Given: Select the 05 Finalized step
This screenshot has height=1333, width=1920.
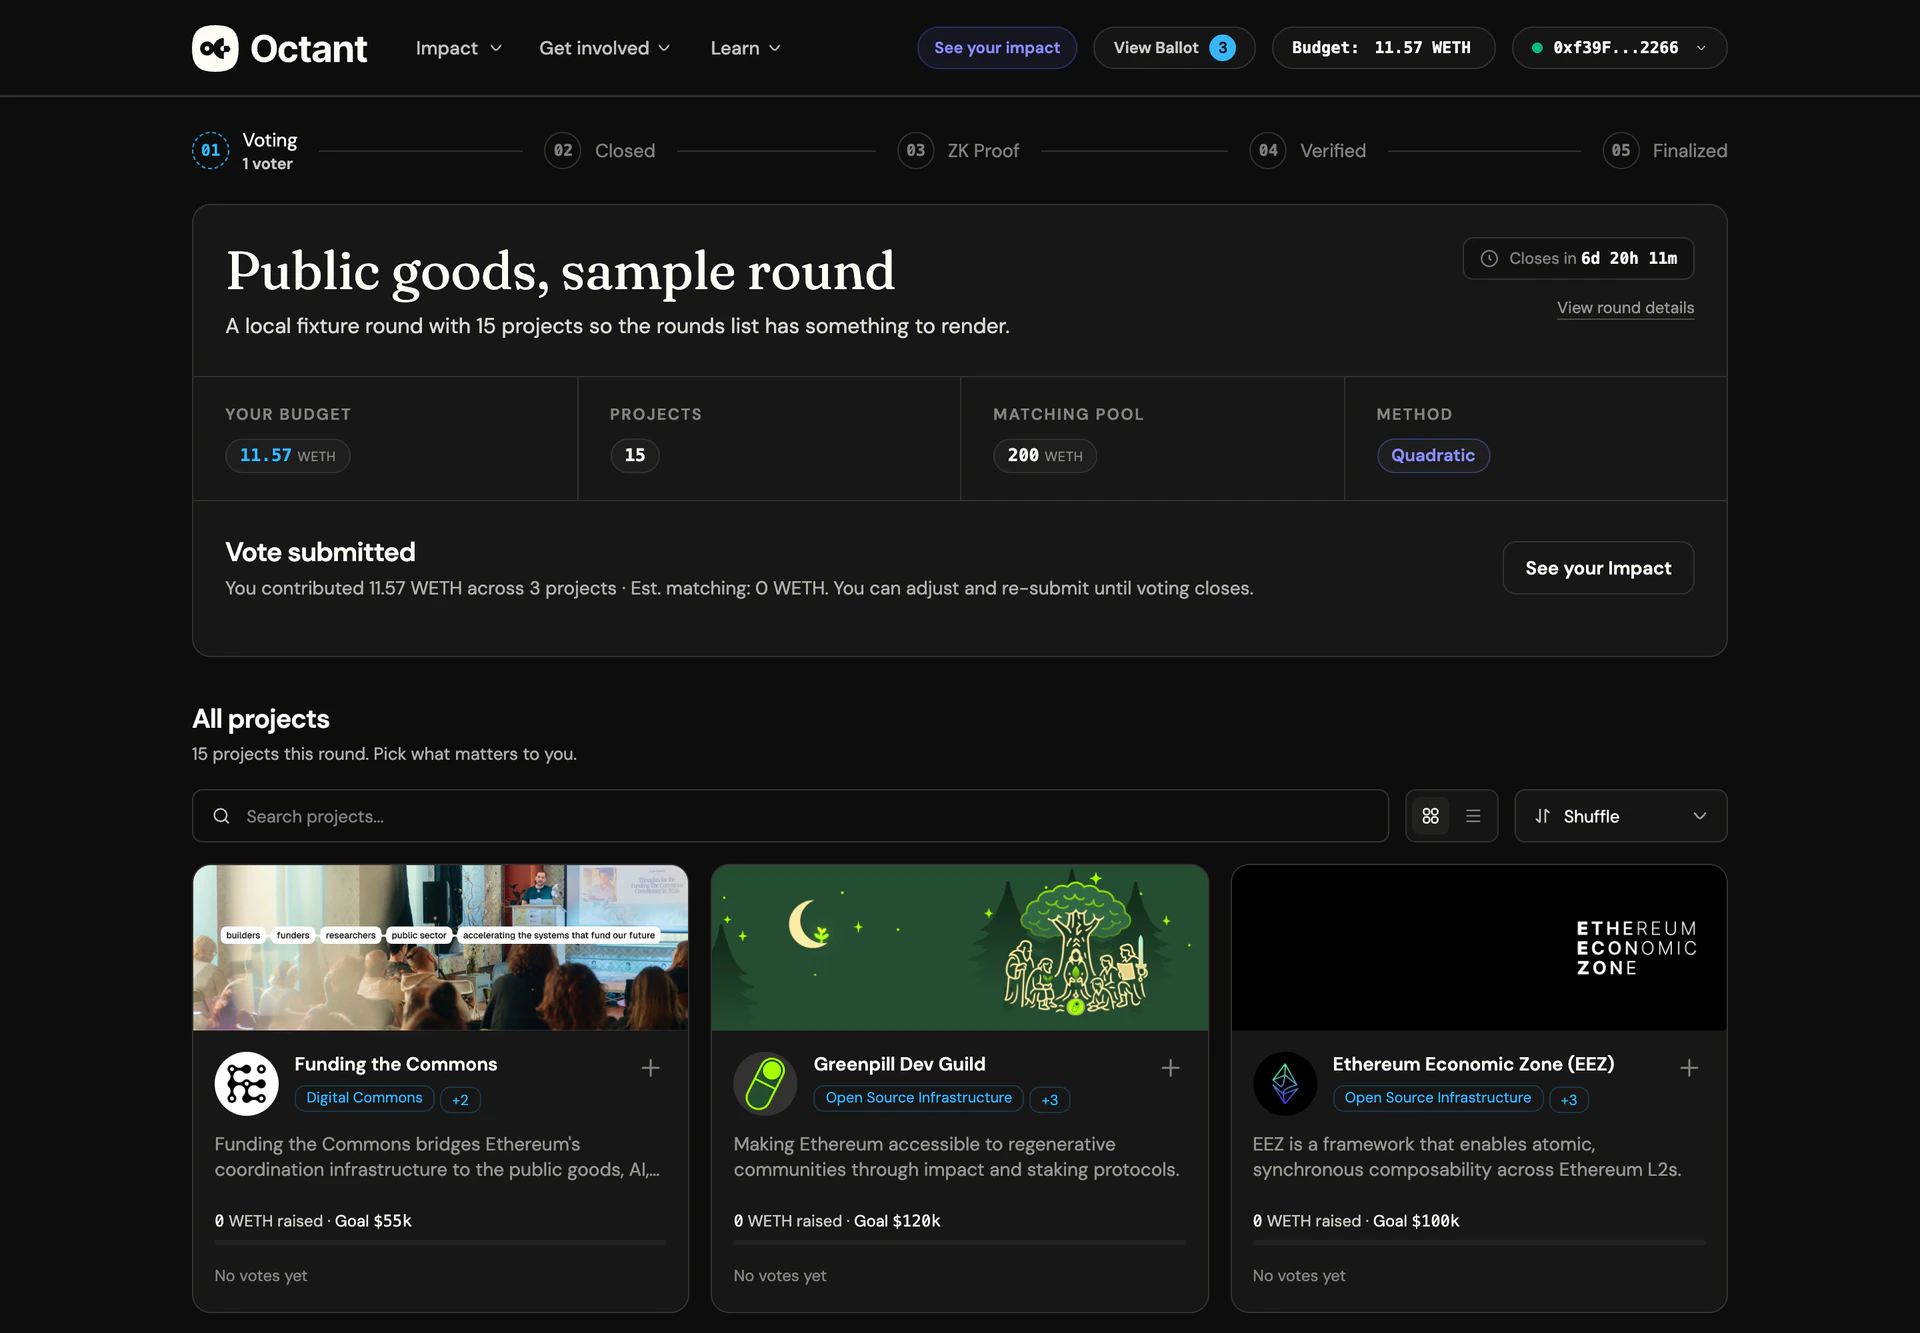Looking at the screenshot, I should pos(1665,151).
